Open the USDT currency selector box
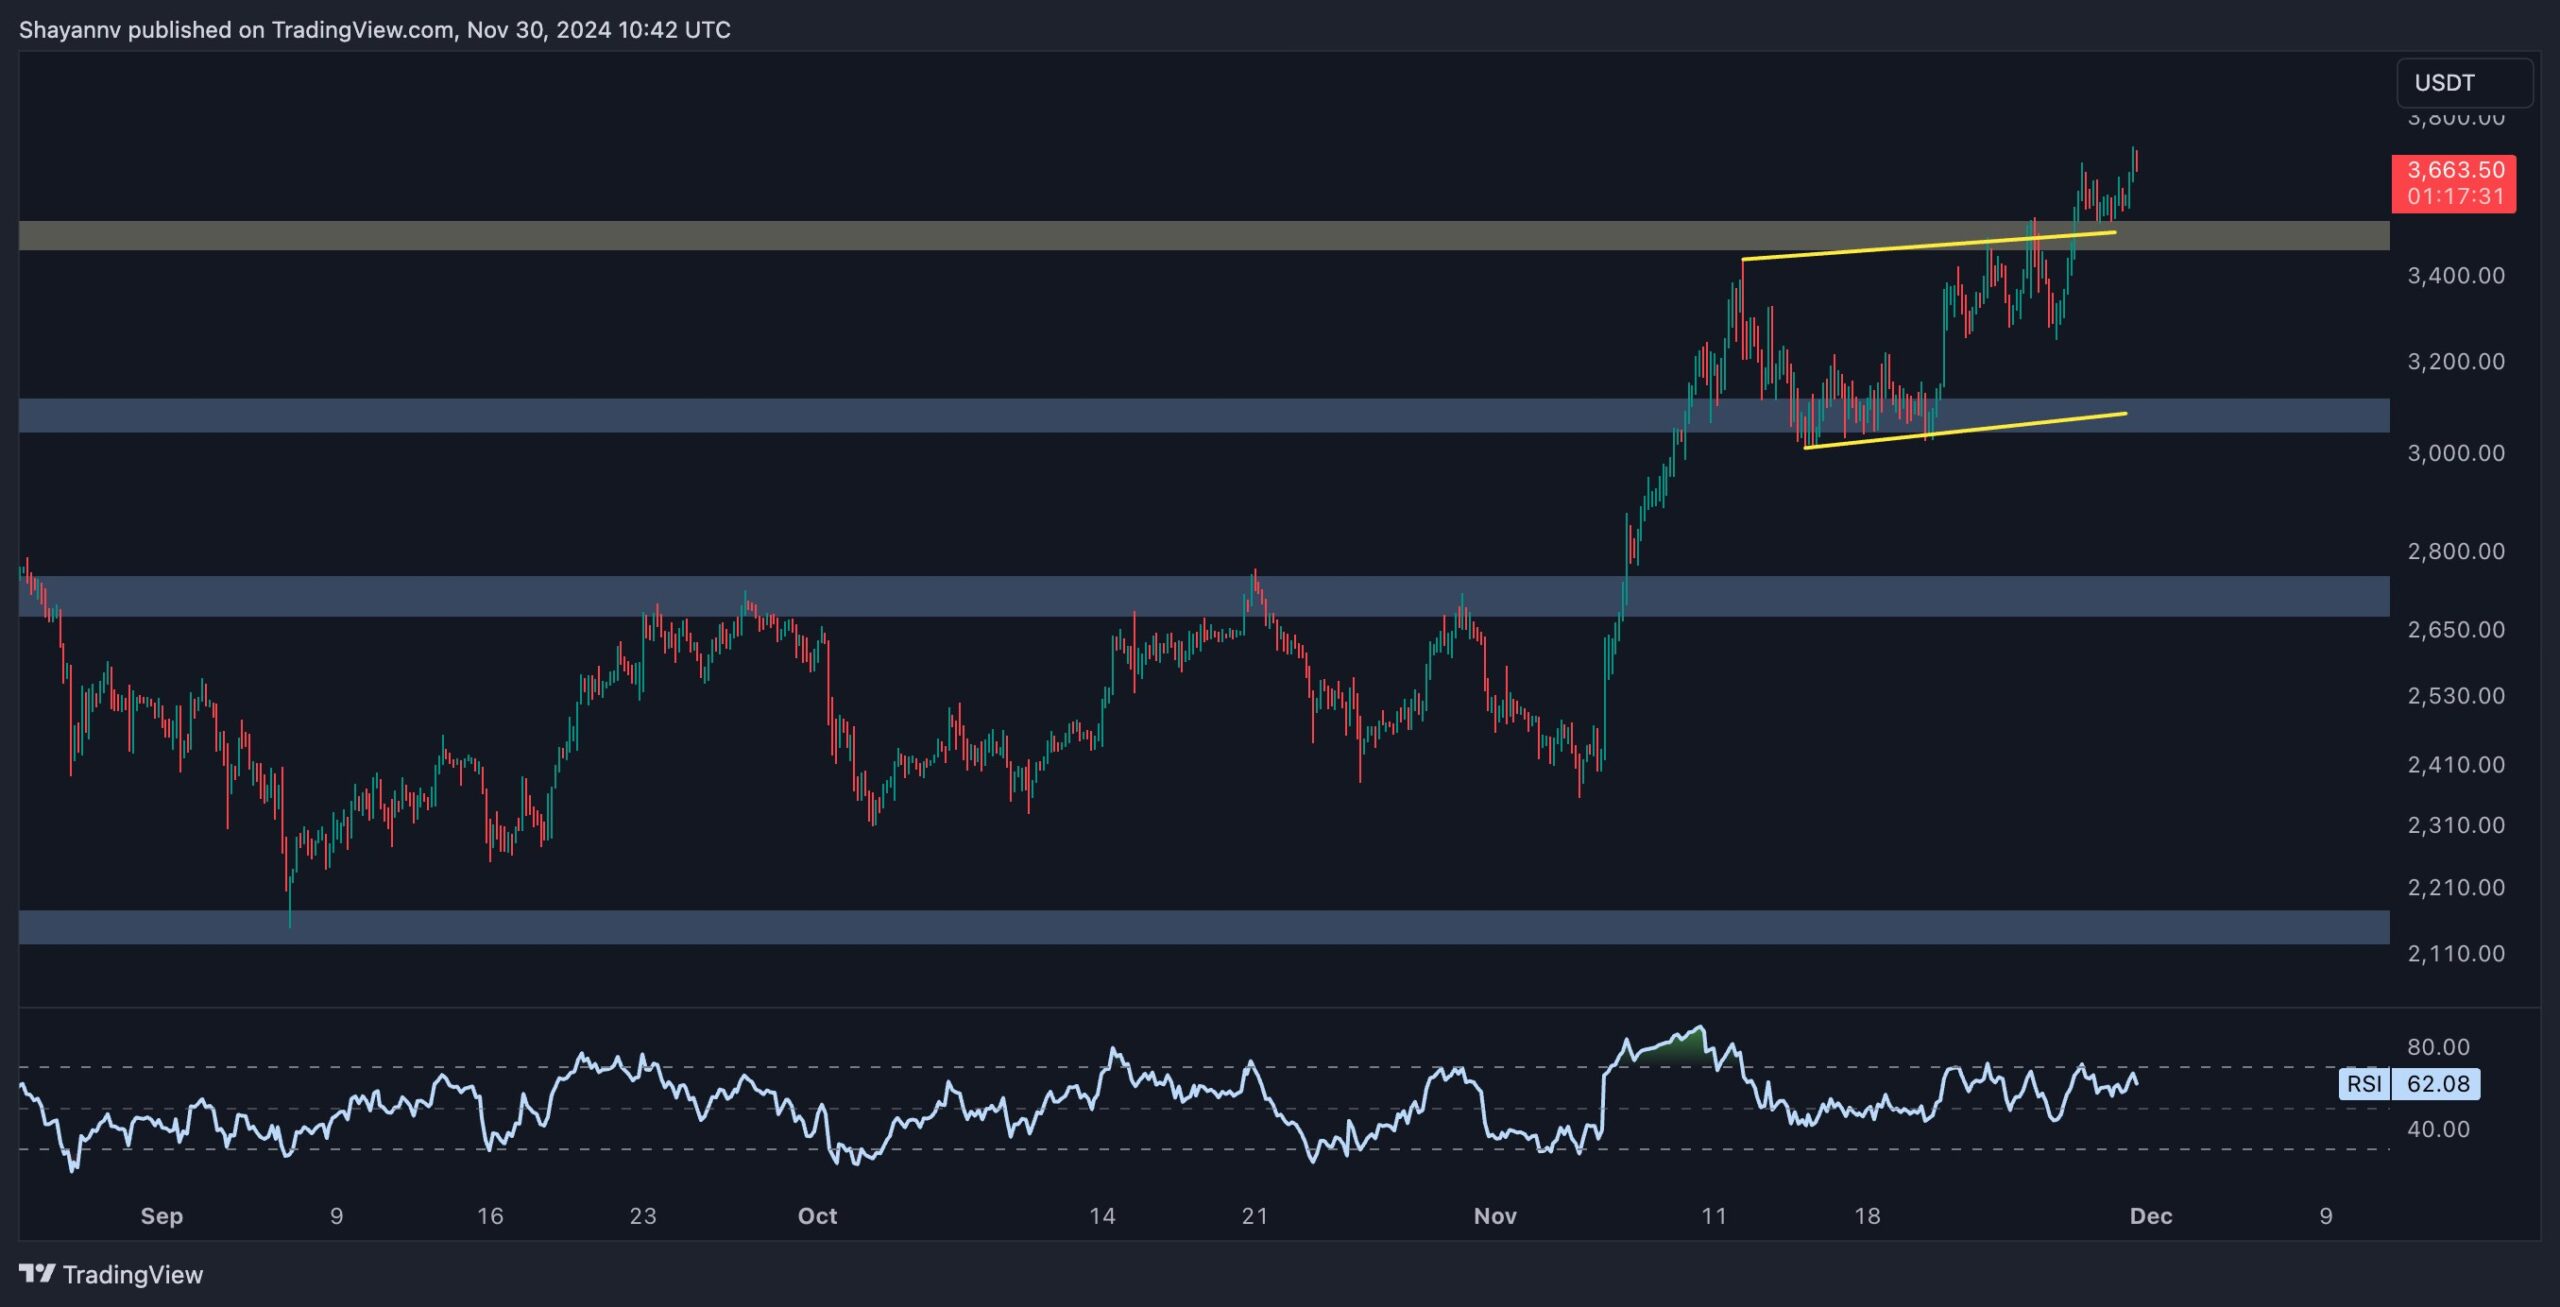 pos(2463,83)
